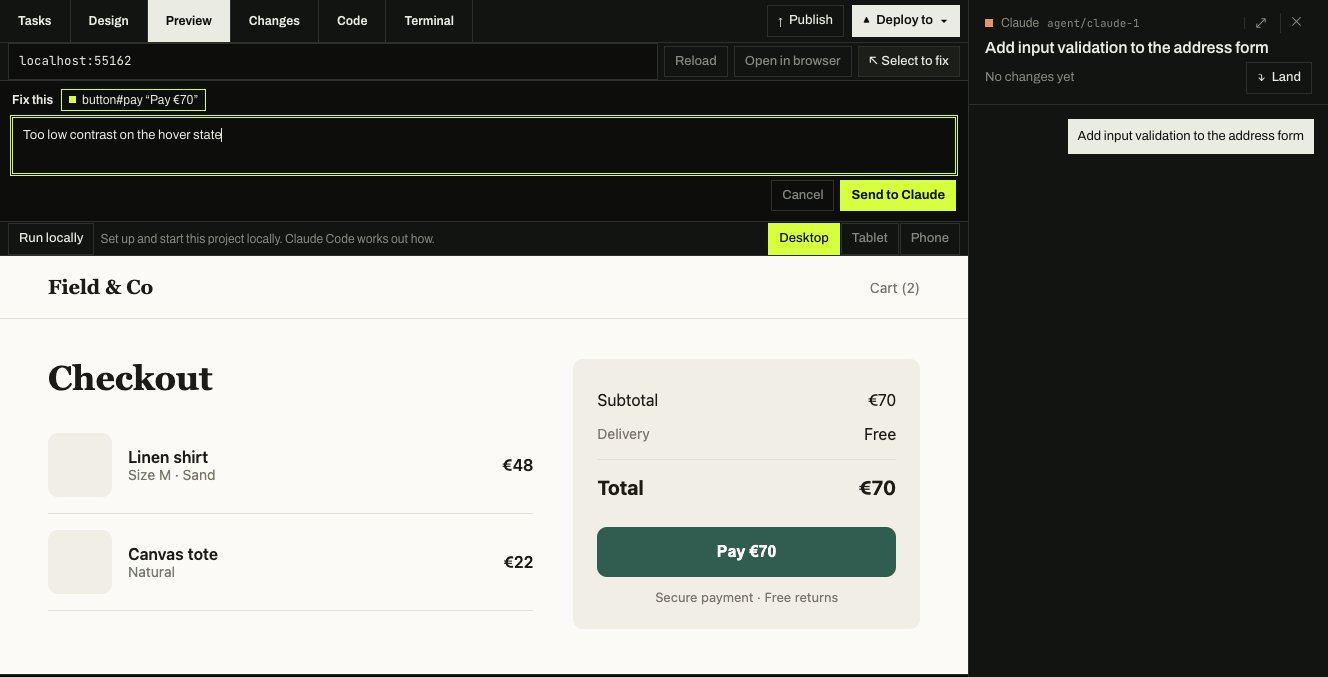Select the Desktop viewport
This screenshot has height=677, width=1328.
[x=804, y=238]
